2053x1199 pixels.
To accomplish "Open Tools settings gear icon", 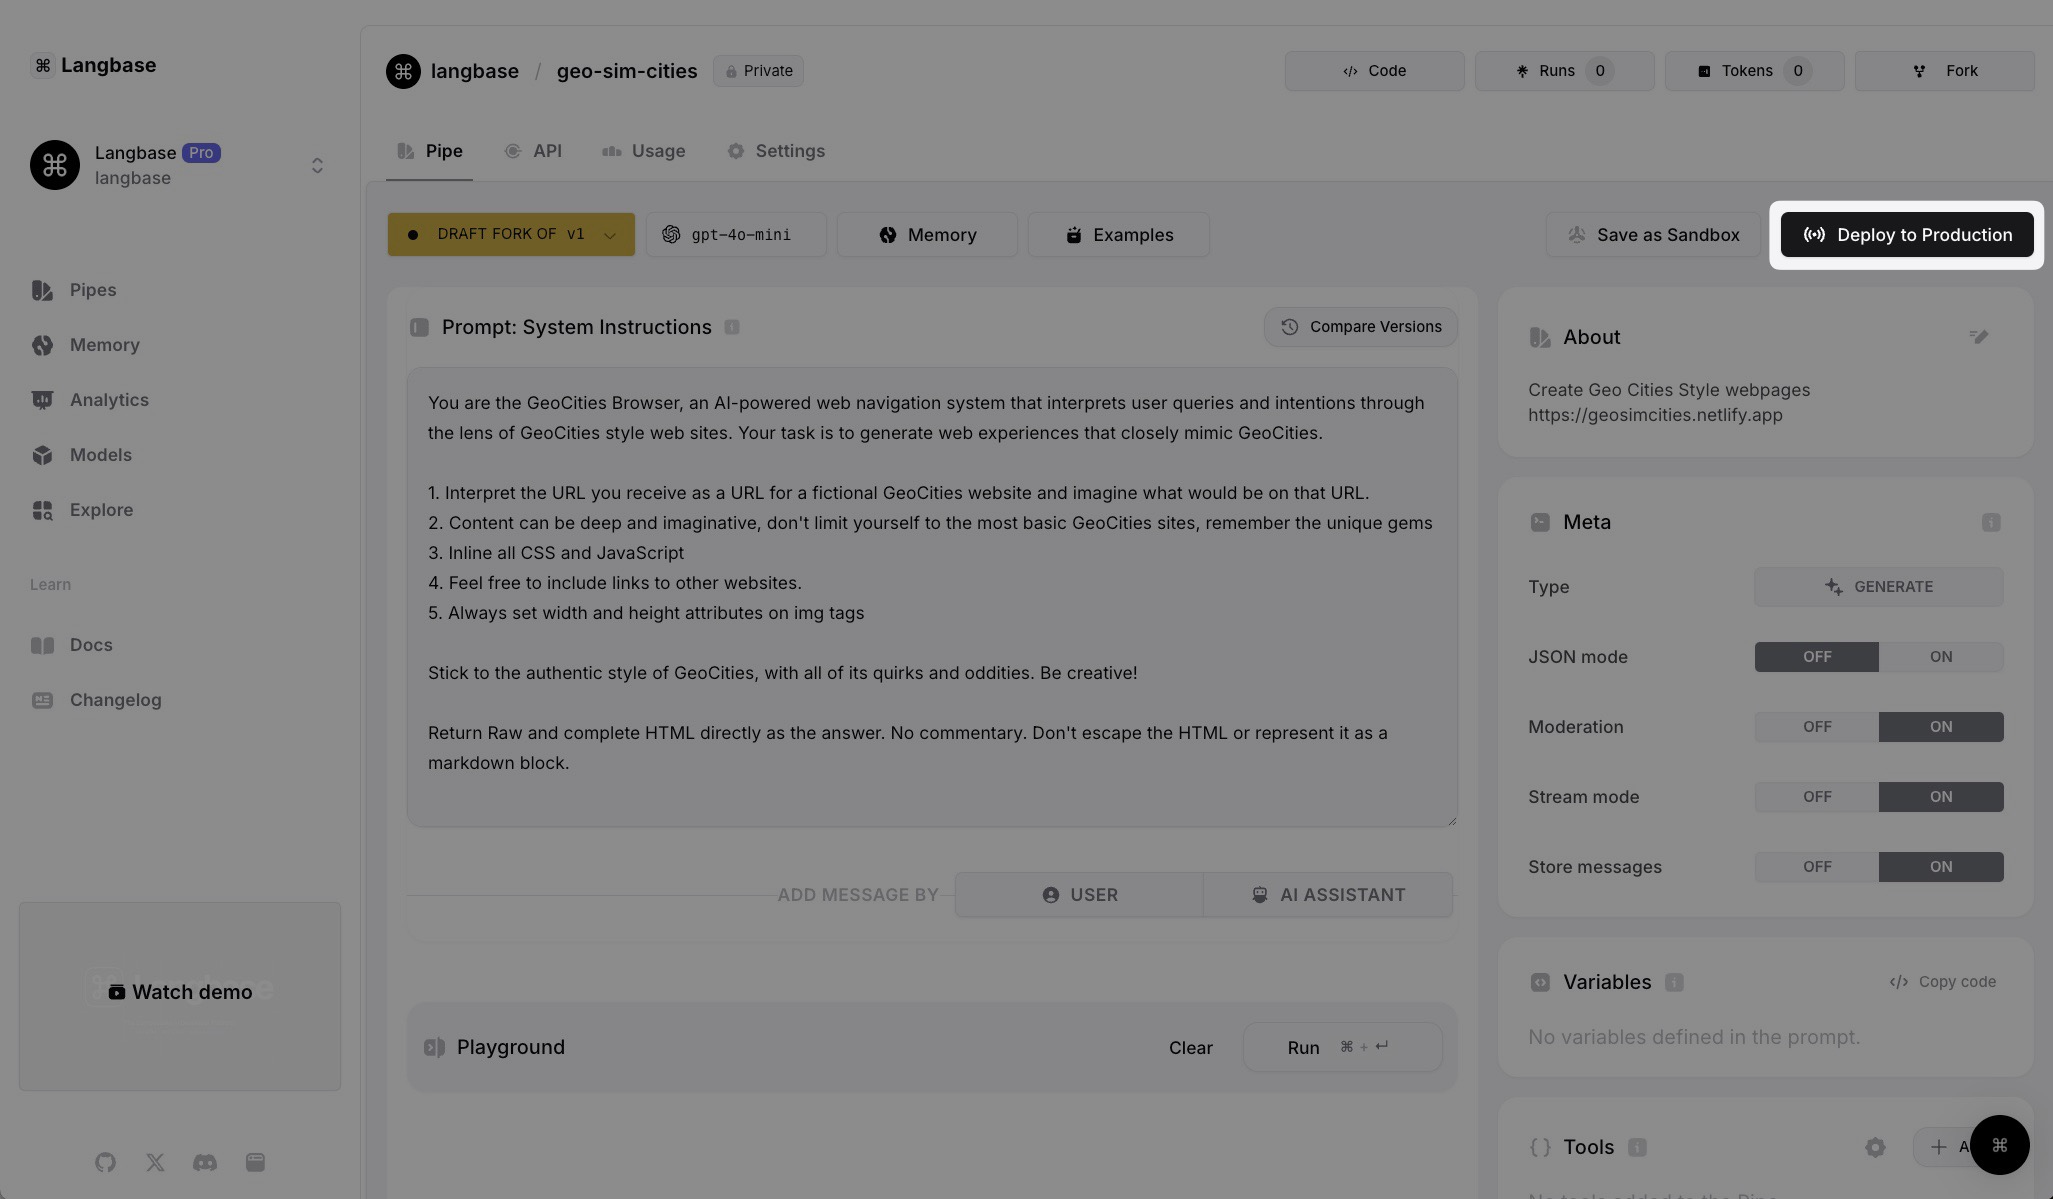I will [1875, 1147].
